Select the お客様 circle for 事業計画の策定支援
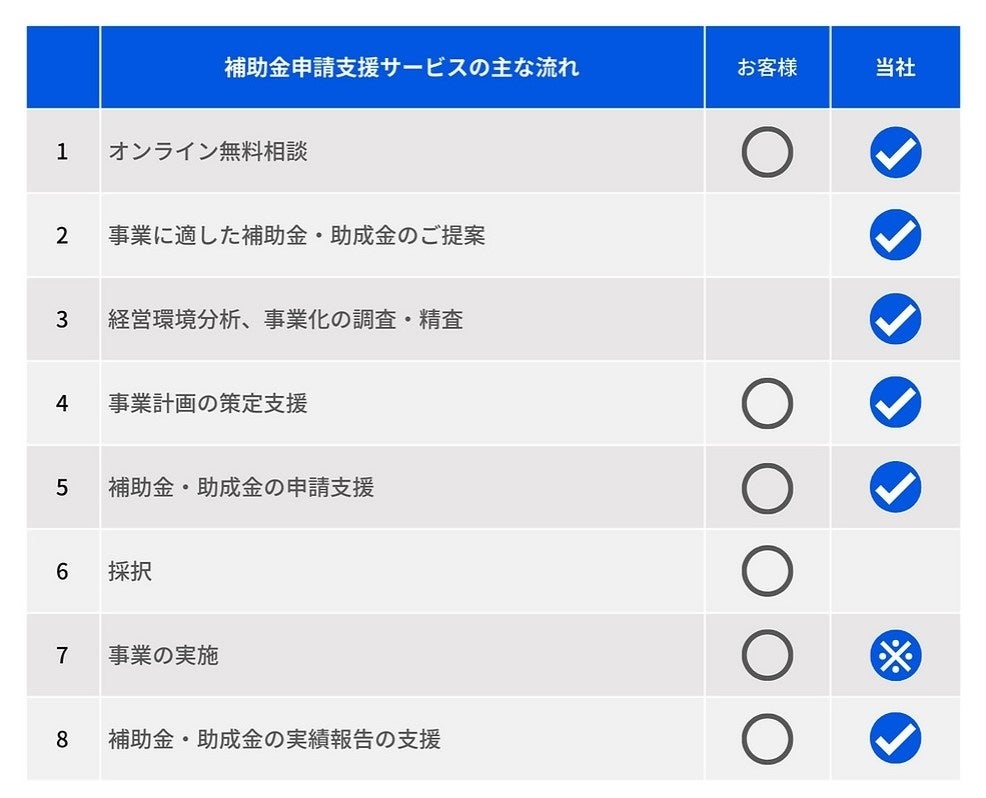Image resolution: width=986 pixels, height=798 pixels. click(767, 404)
